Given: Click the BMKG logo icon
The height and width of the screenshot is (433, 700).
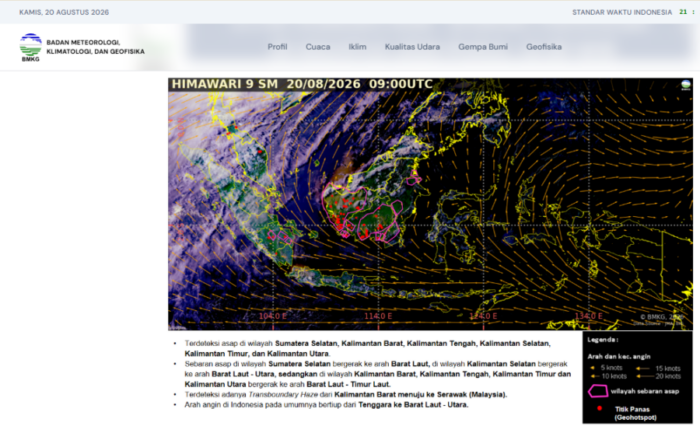Looking at the screenshot, I should point(30,47).
